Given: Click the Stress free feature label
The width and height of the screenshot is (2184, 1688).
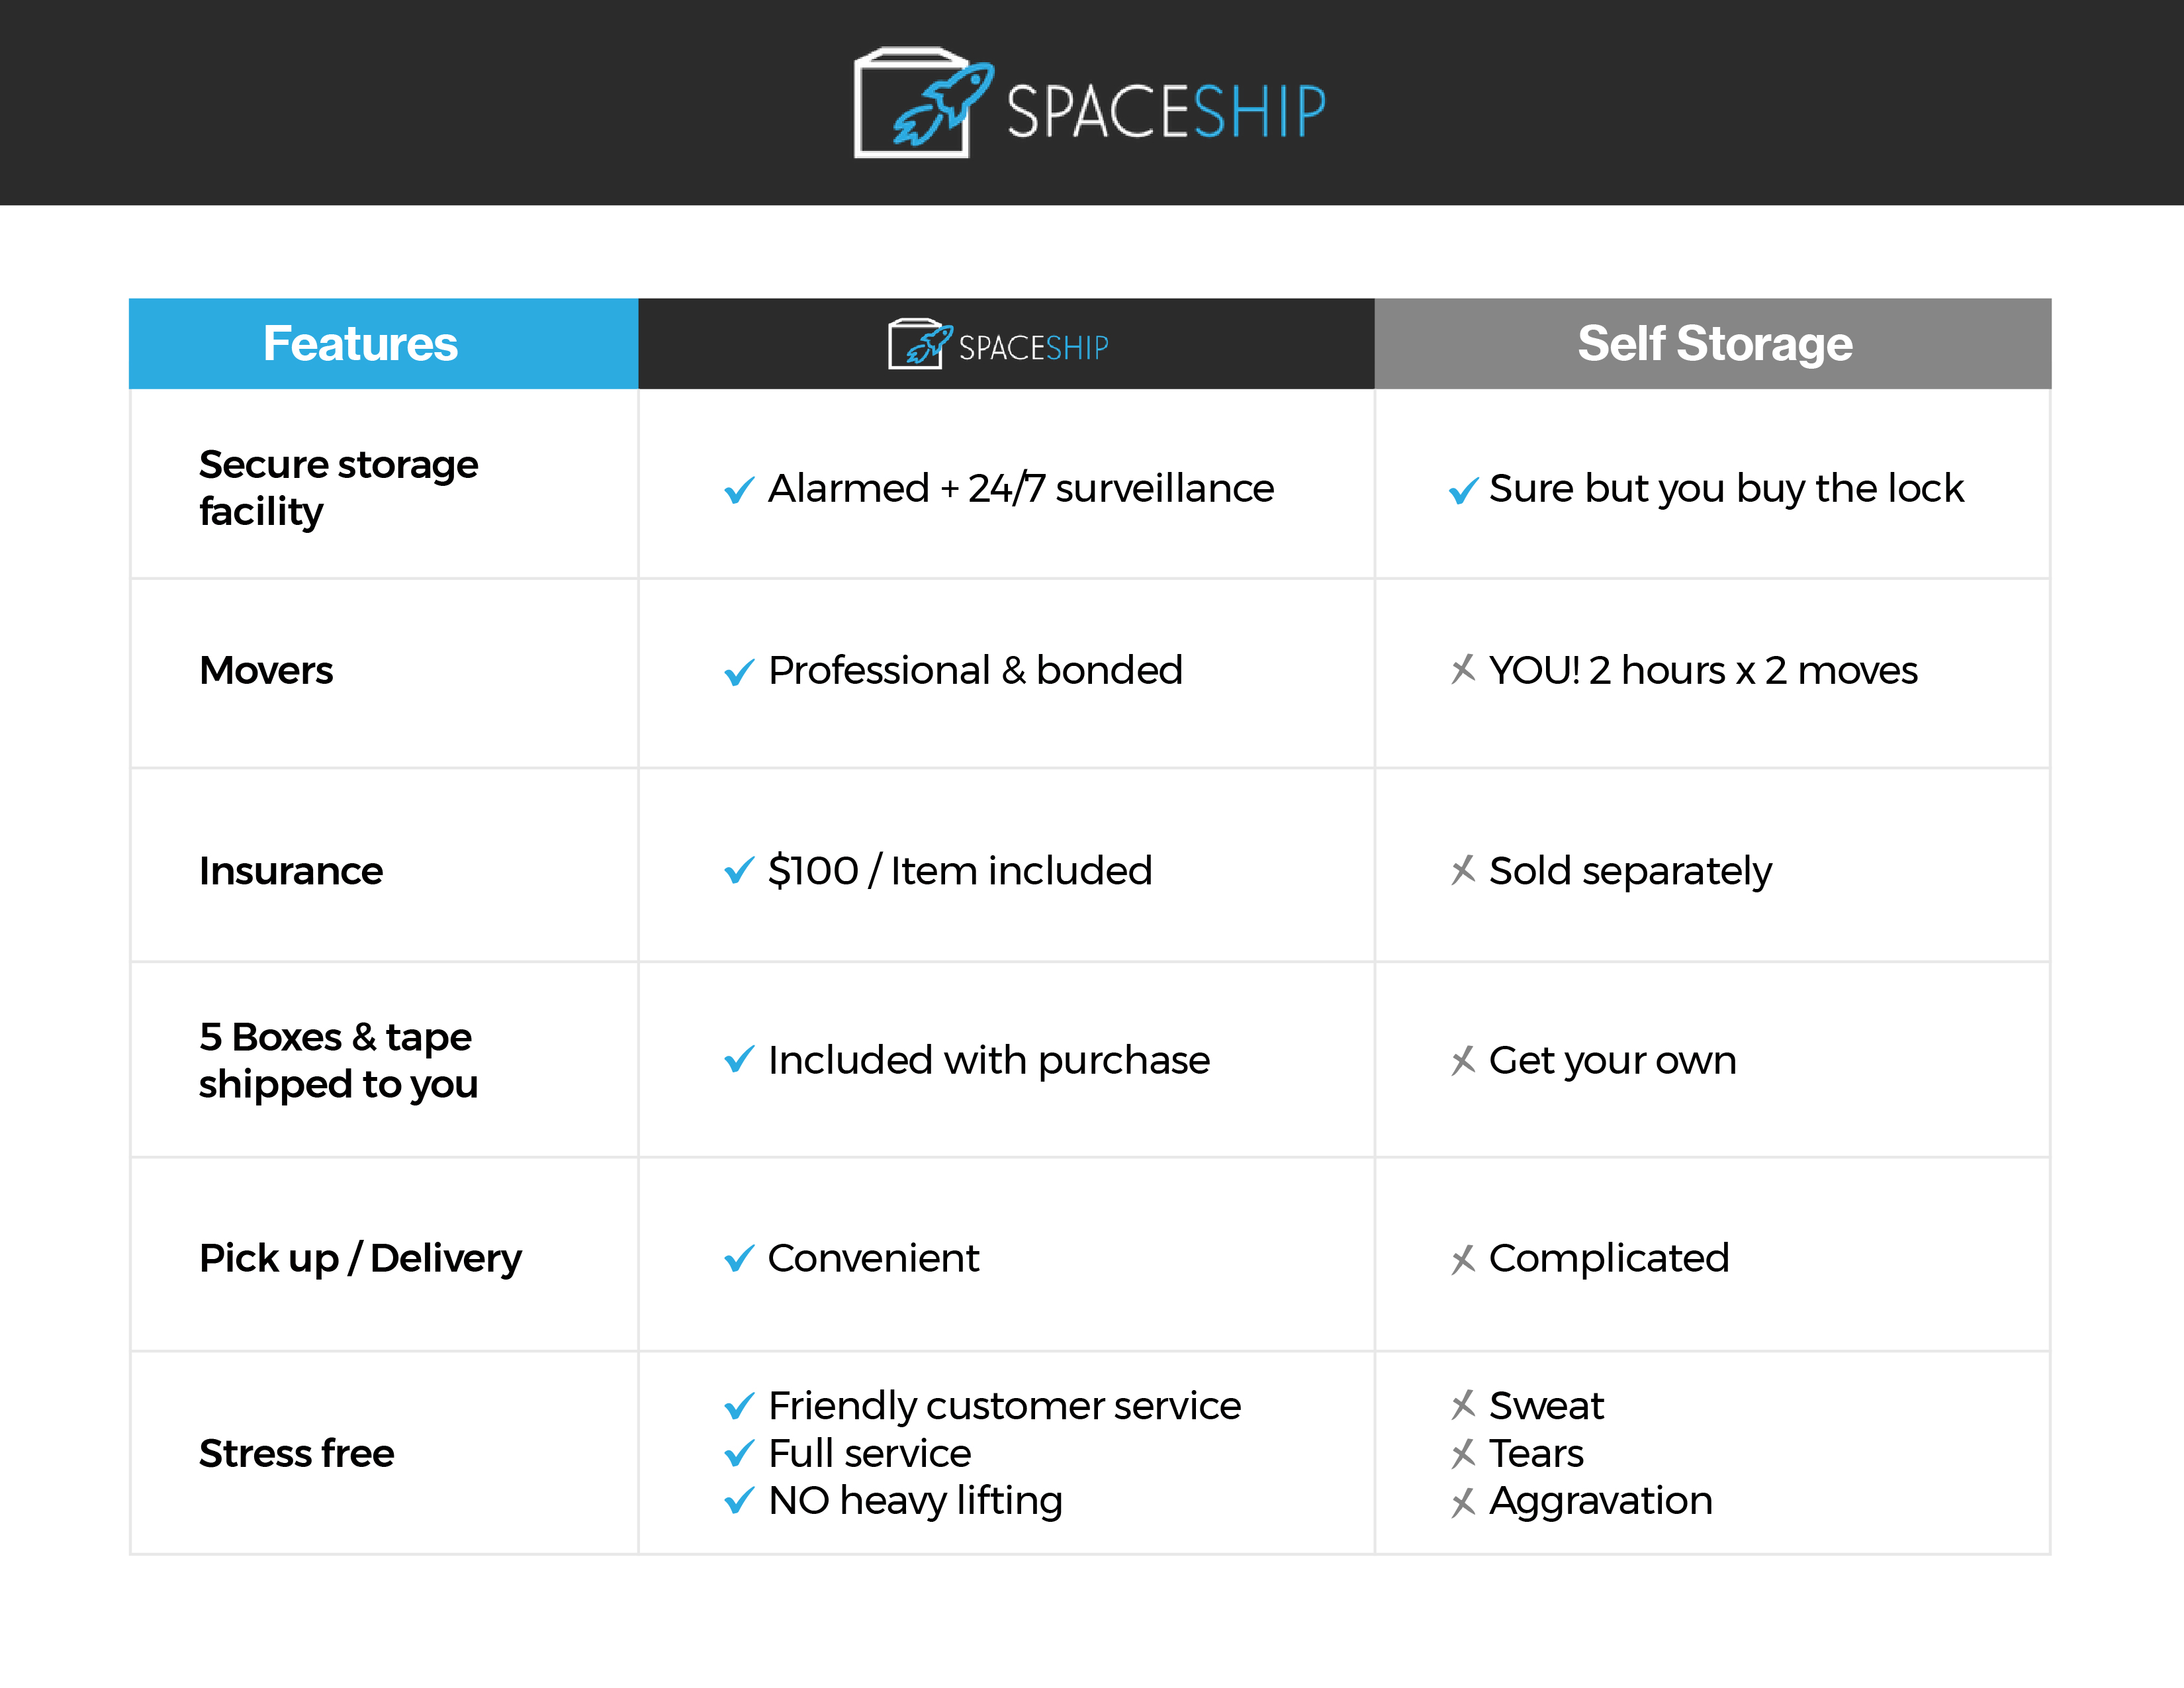Looking at the screenshot, I should (296, 1453).
